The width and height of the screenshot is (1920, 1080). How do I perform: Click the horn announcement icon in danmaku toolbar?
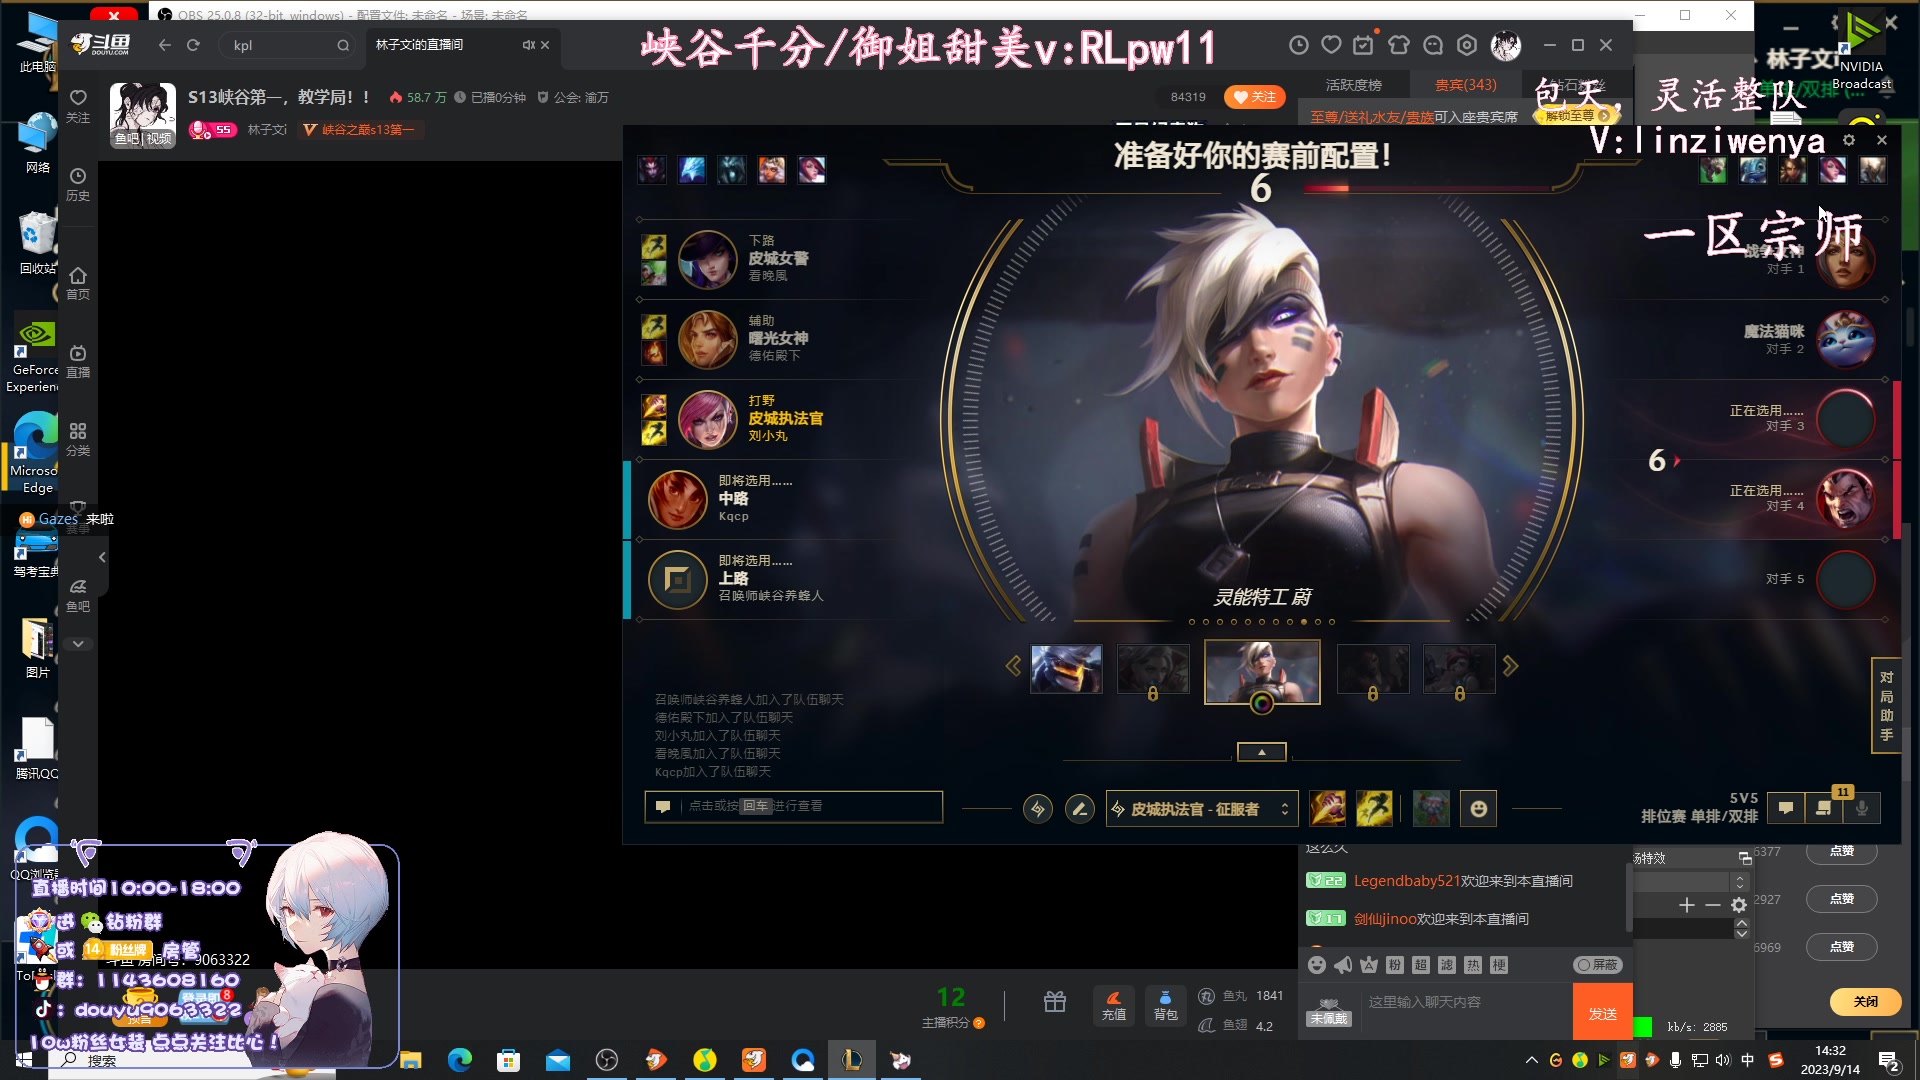point(1341,964)
